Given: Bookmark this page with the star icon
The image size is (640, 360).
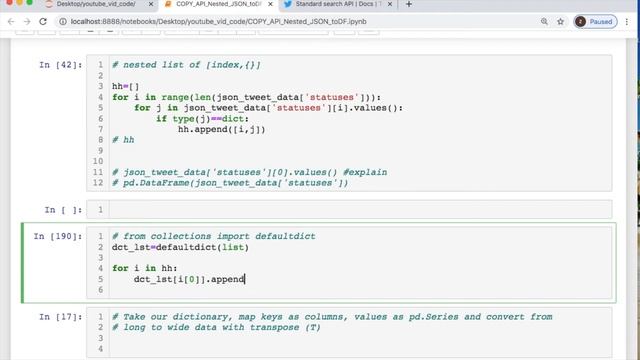Looking at the screenshot, I should [560, 22].
